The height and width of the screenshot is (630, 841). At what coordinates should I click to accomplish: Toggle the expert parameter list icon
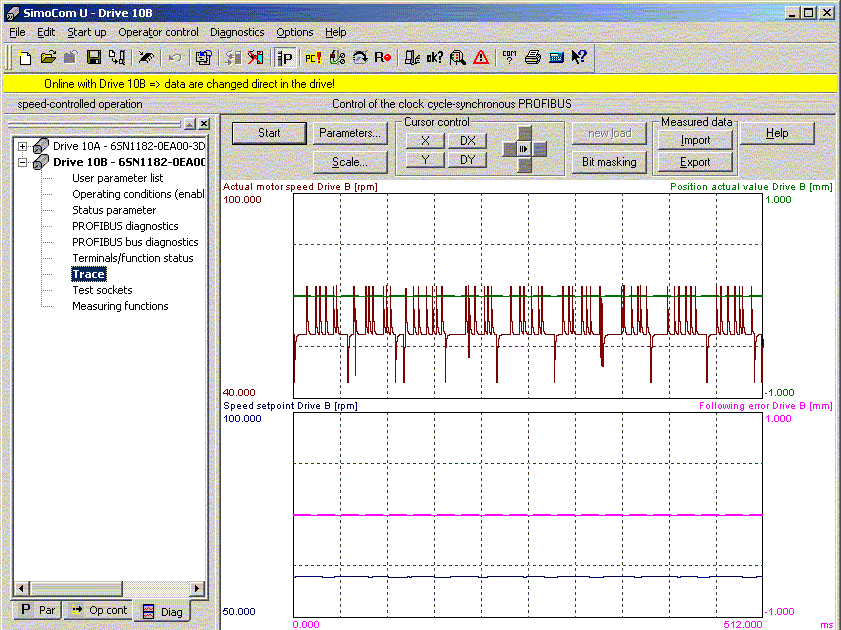(x=285, y=57)
